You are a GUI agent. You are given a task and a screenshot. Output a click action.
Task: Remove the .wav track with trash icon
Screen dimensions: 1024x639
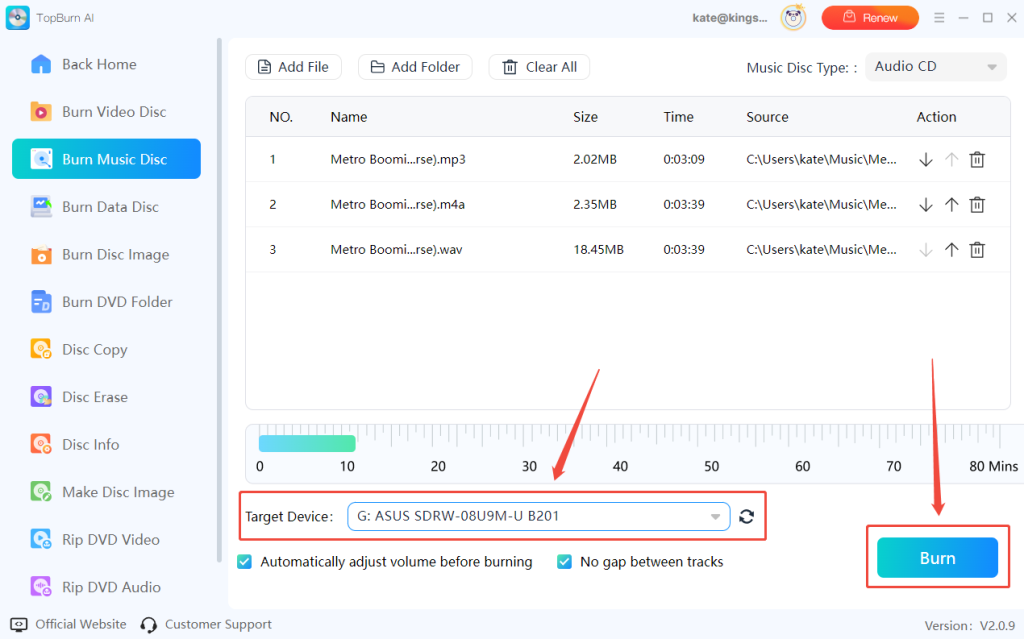point(977,250)
